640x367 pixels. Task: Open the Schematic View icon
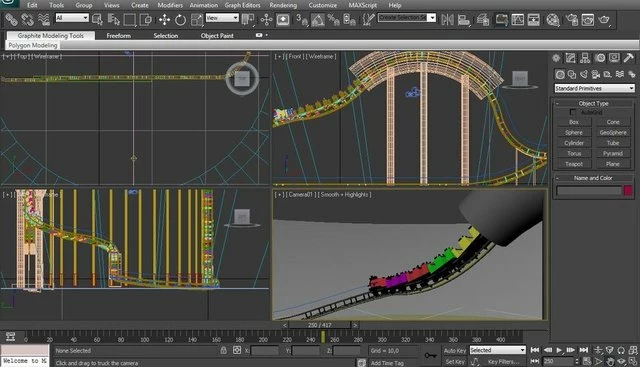(x=533, y=19)
